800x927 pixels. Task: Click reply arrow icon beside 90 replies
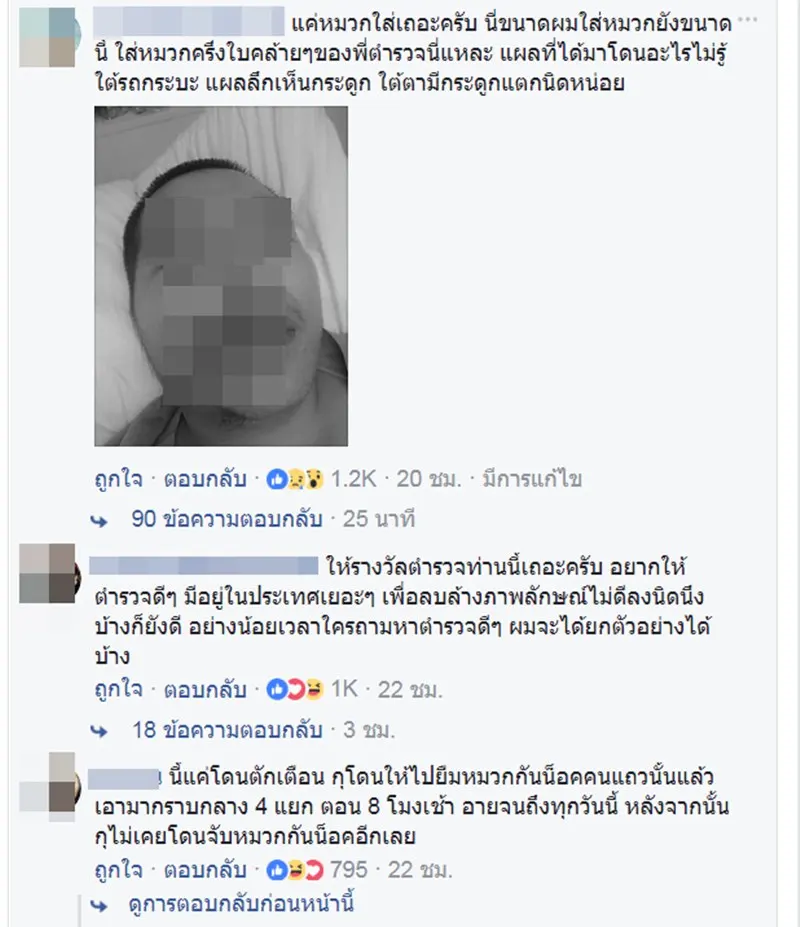(99, 521)
